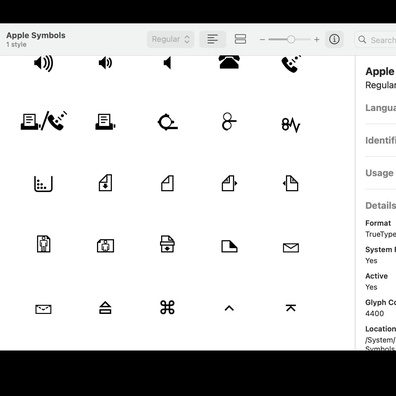Select the blank page with folded corner glyph
This screenshot has width=396, height=396.
point(167,183)
